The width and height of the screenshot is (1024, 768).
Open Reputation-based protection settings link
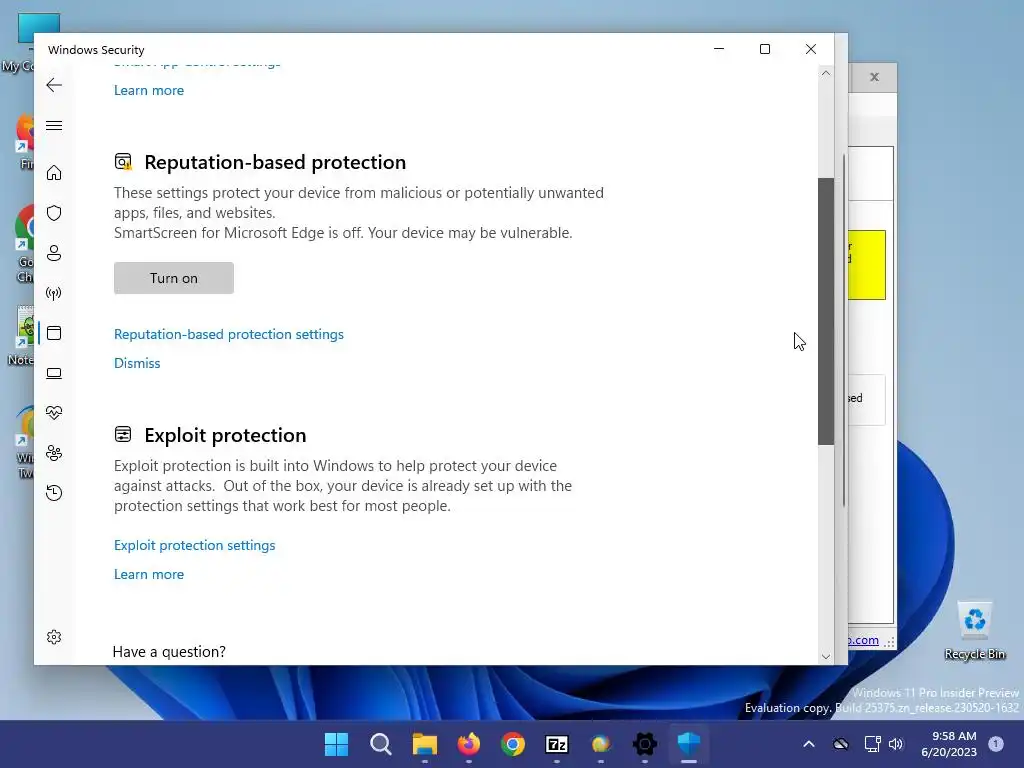pos(229,334)
